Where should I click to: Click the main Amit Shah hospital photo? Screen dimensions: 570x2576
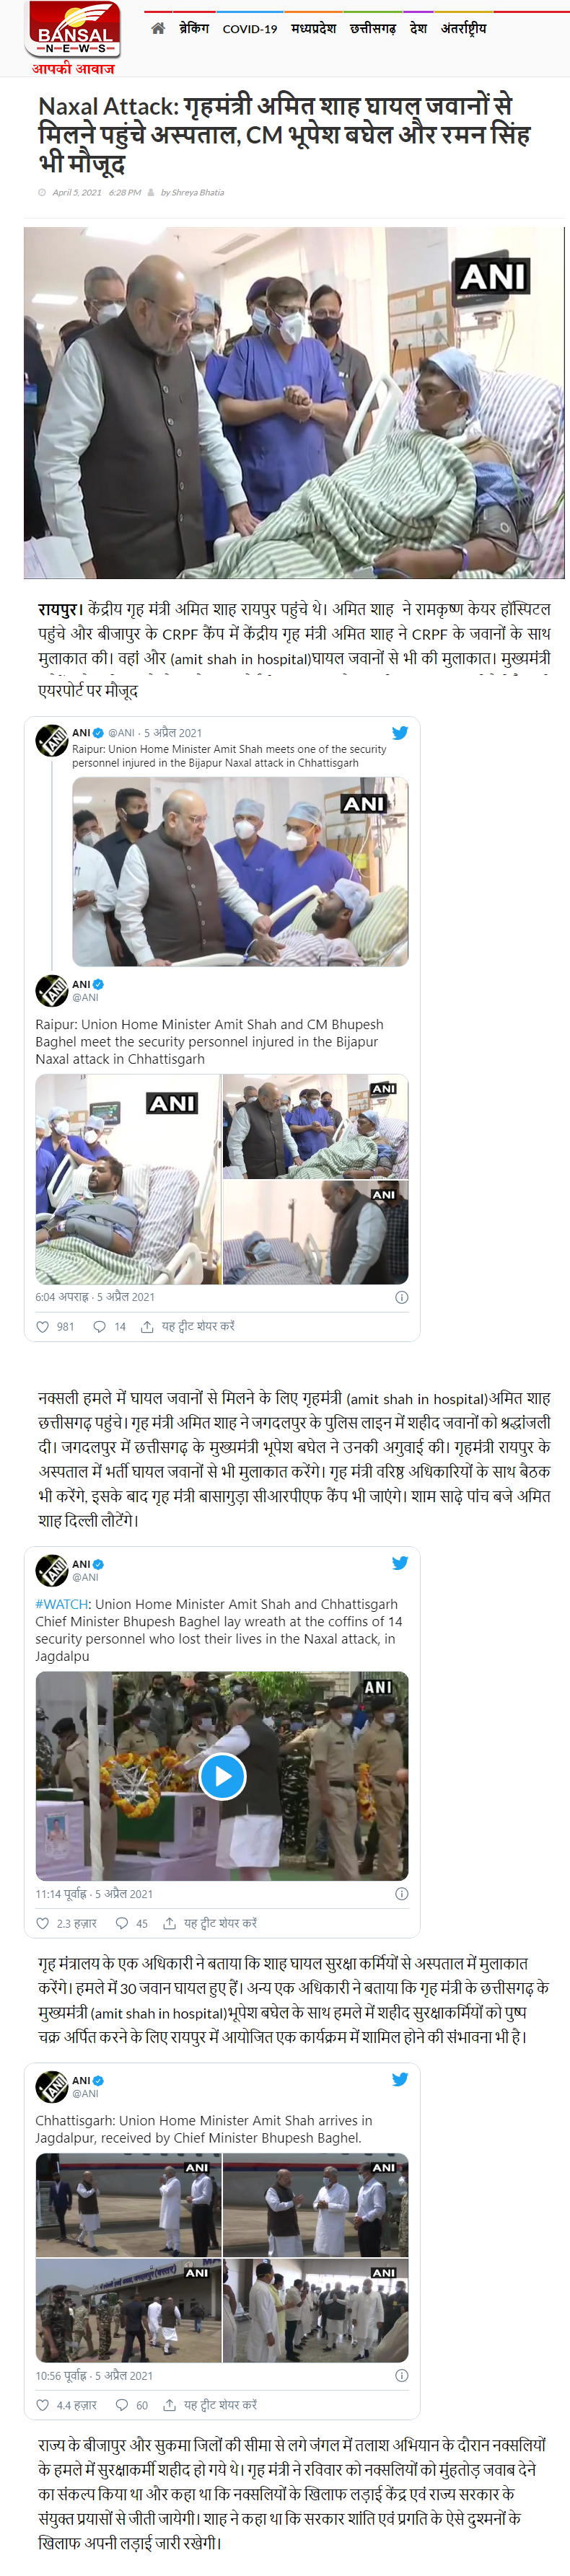[294, 402]
